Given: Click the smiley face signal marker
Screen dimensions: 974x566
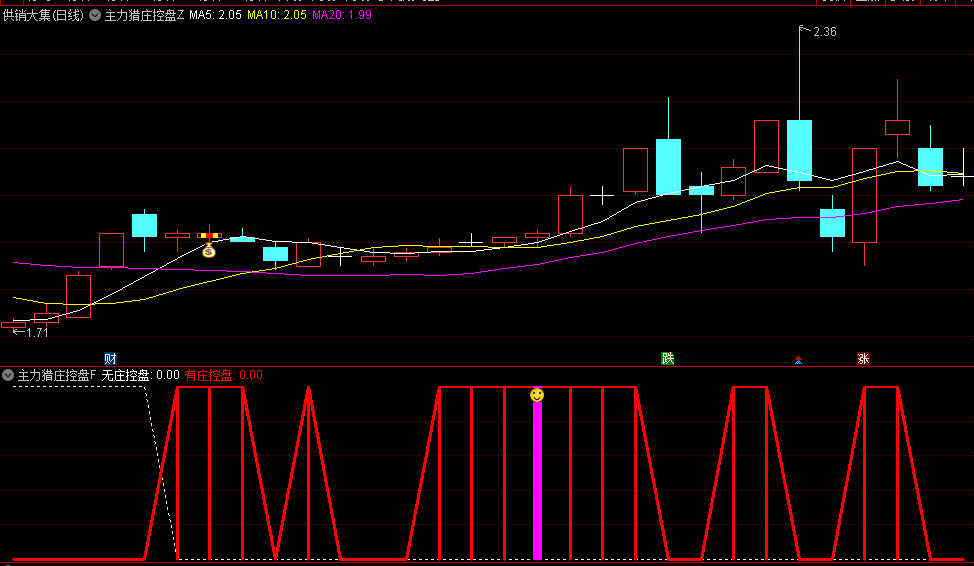Looking at the screenshot, I should pyautogui.click(x=537, y=396).
